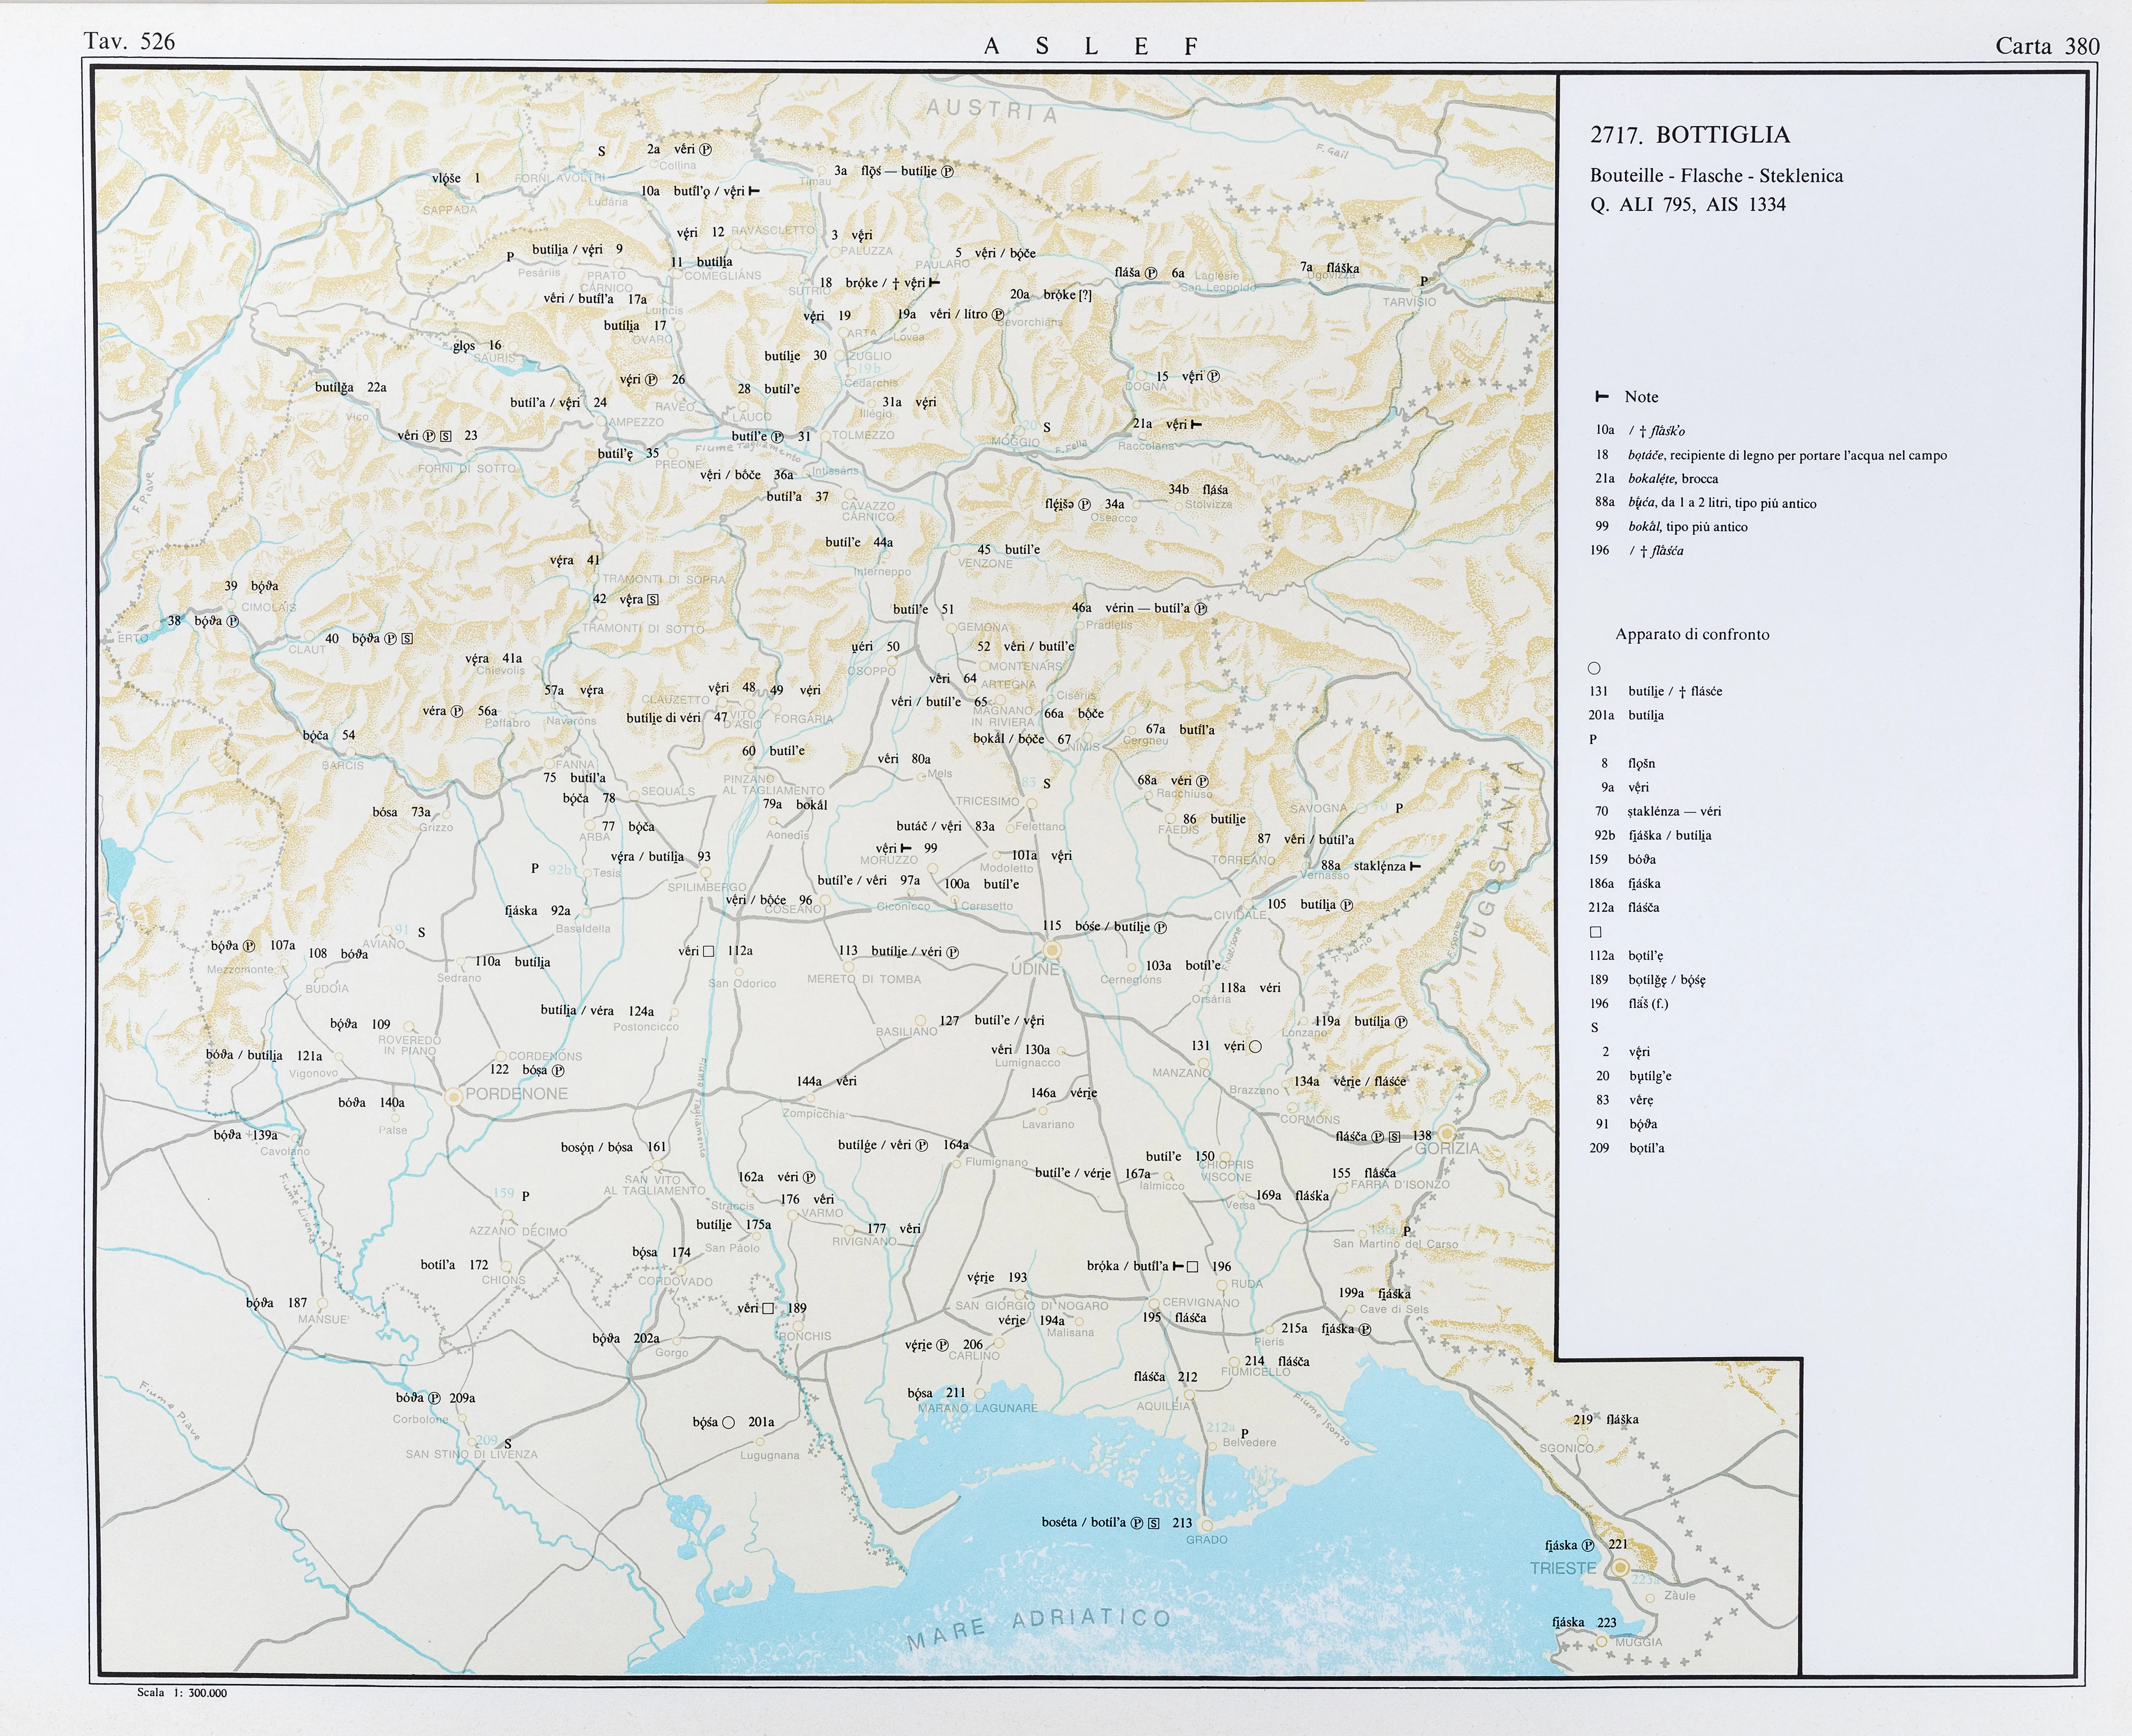Click the open circle symbol under Apparato di confronto
The image size is (2132, 1736).
pyautogui.click(x=1594, y=668)
